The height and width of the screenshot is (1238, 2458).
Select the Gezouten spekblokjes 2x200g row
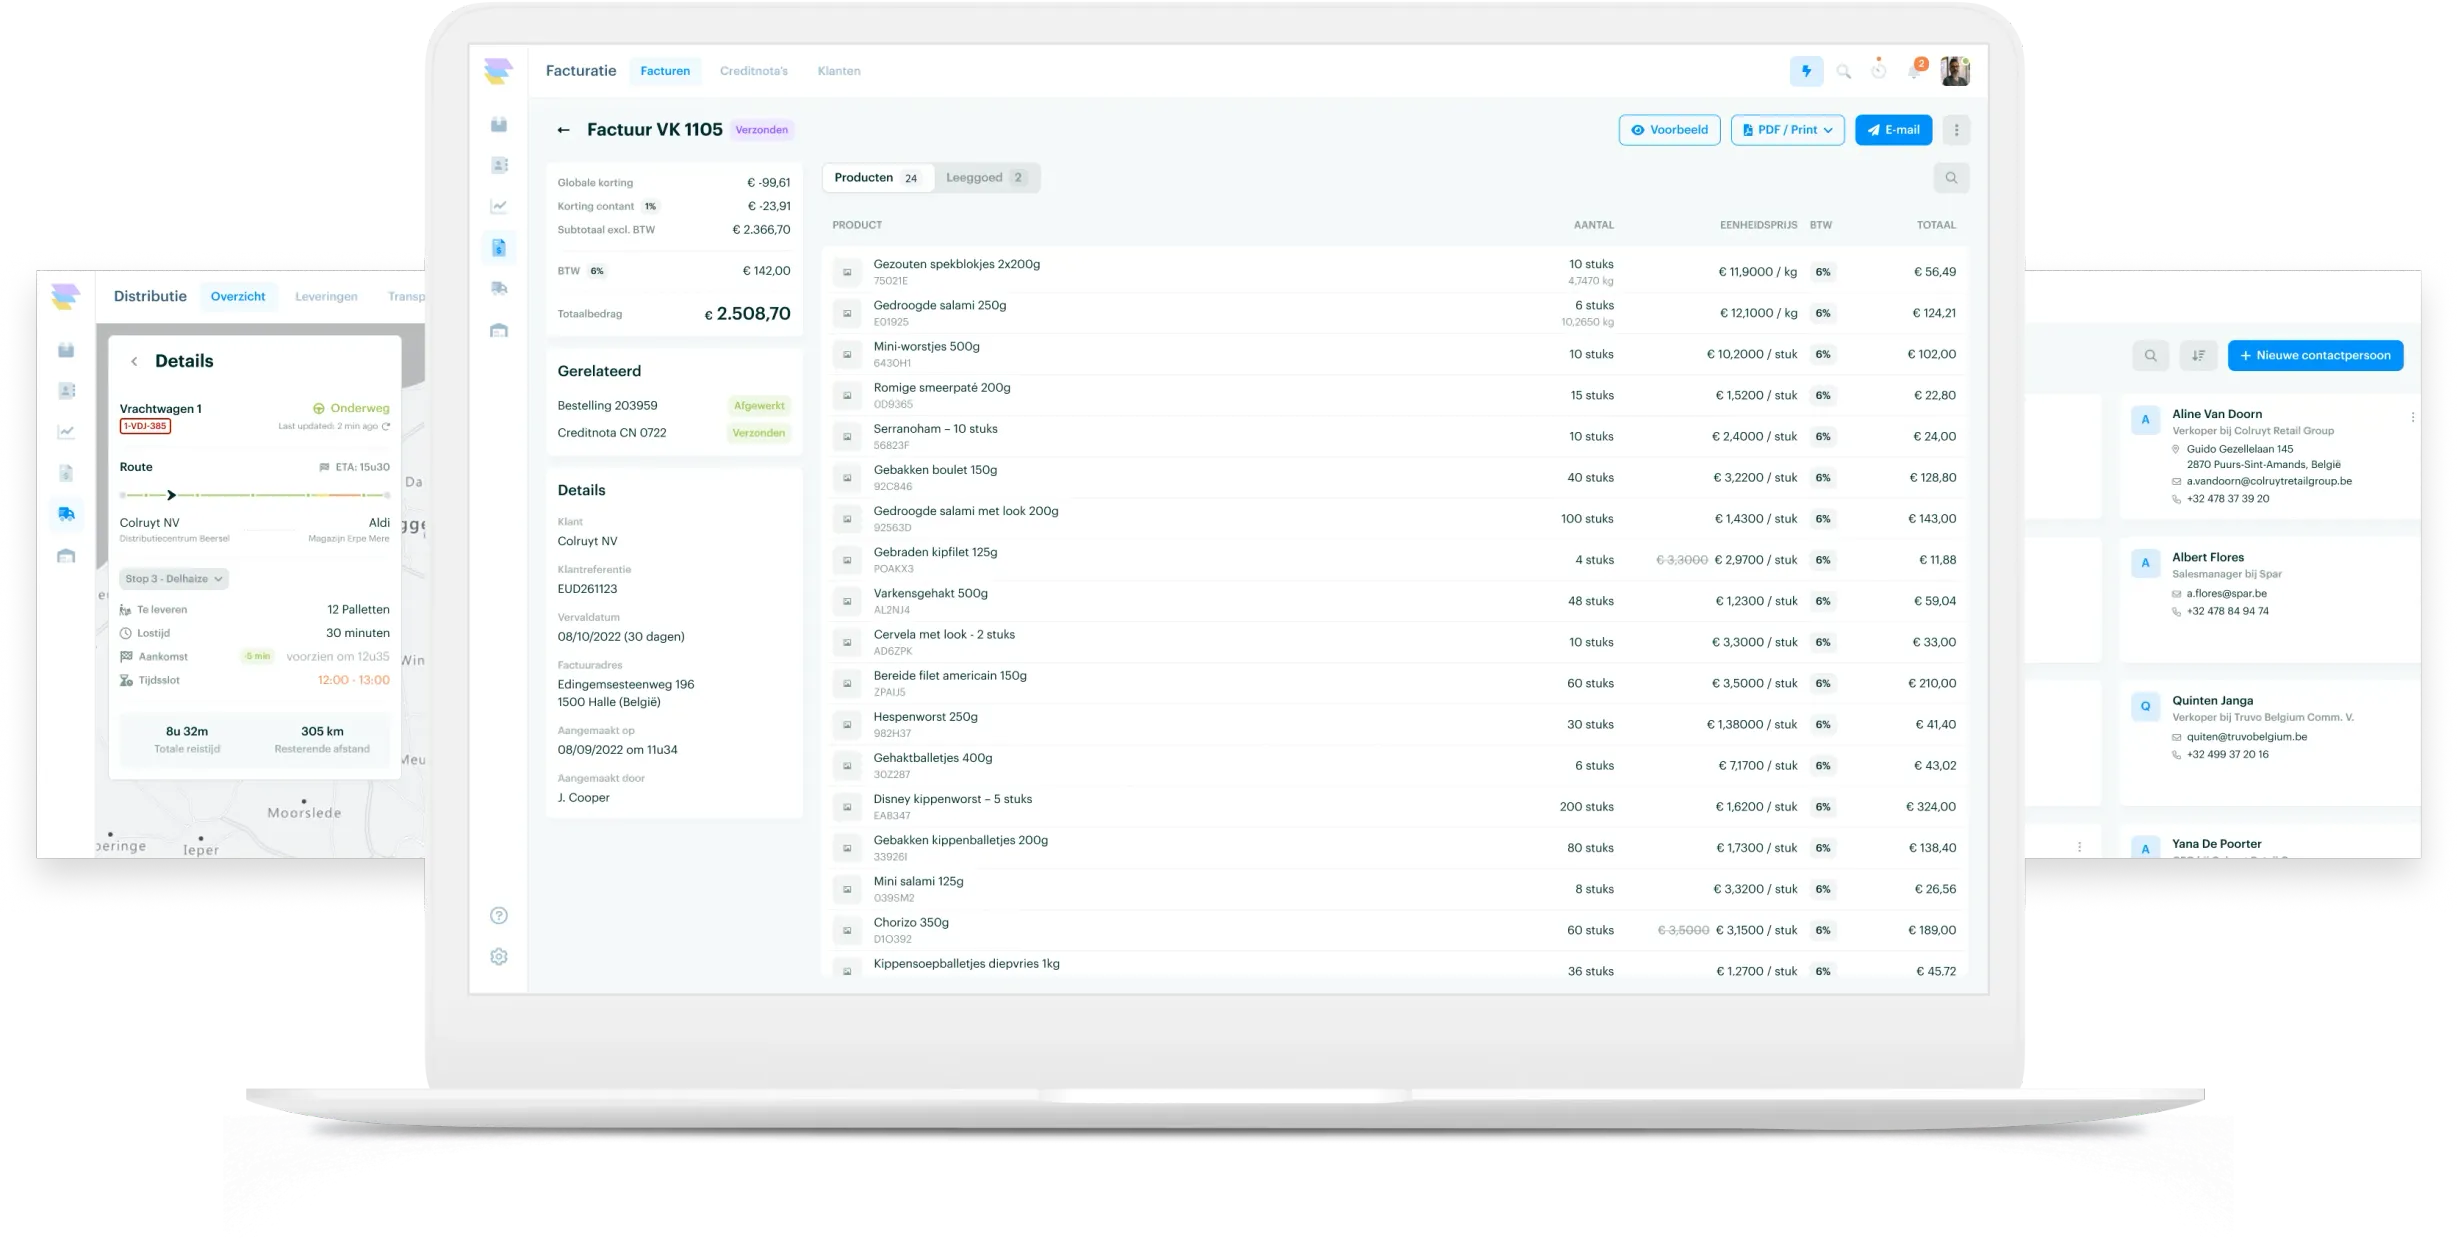(x=1394, y=272)
